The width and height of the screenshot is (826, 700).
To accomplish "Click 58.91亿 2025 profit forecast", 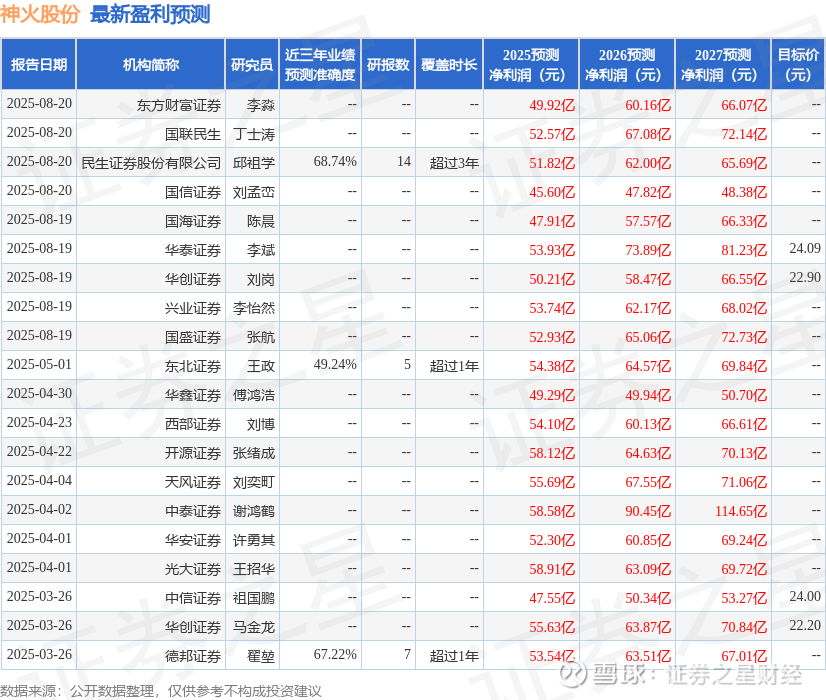I will pos(552,569).
